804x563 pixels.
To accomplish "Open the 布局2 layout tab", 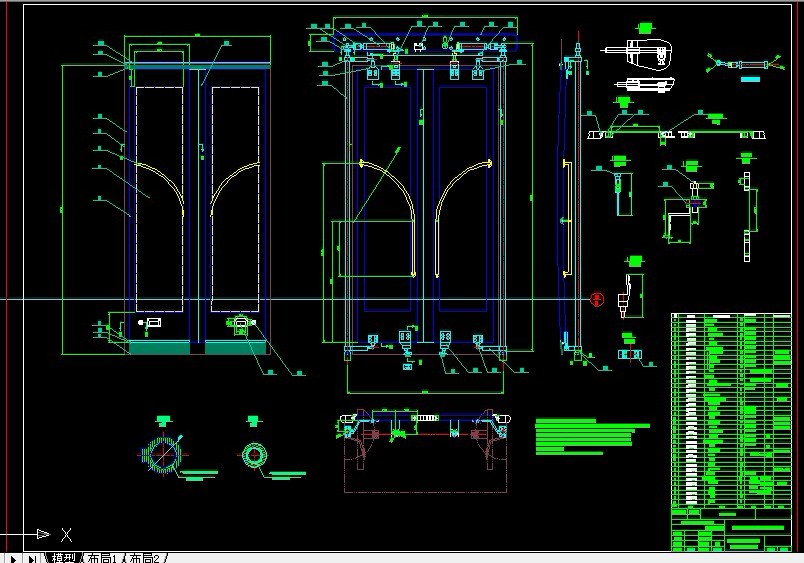I will click(145, 558).
